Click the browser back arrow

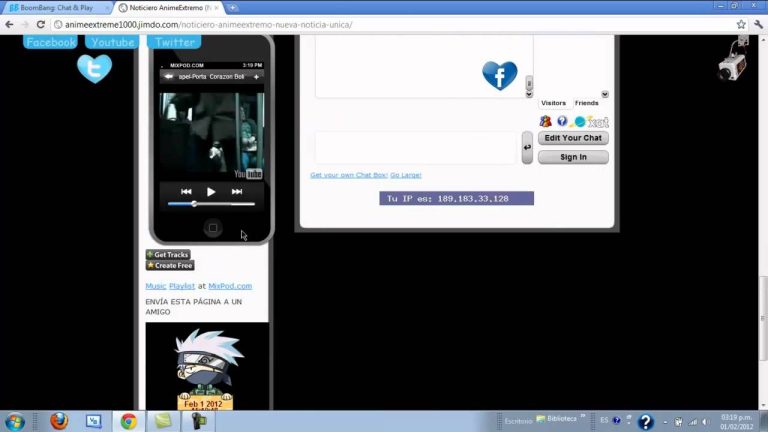click(9, 24)
